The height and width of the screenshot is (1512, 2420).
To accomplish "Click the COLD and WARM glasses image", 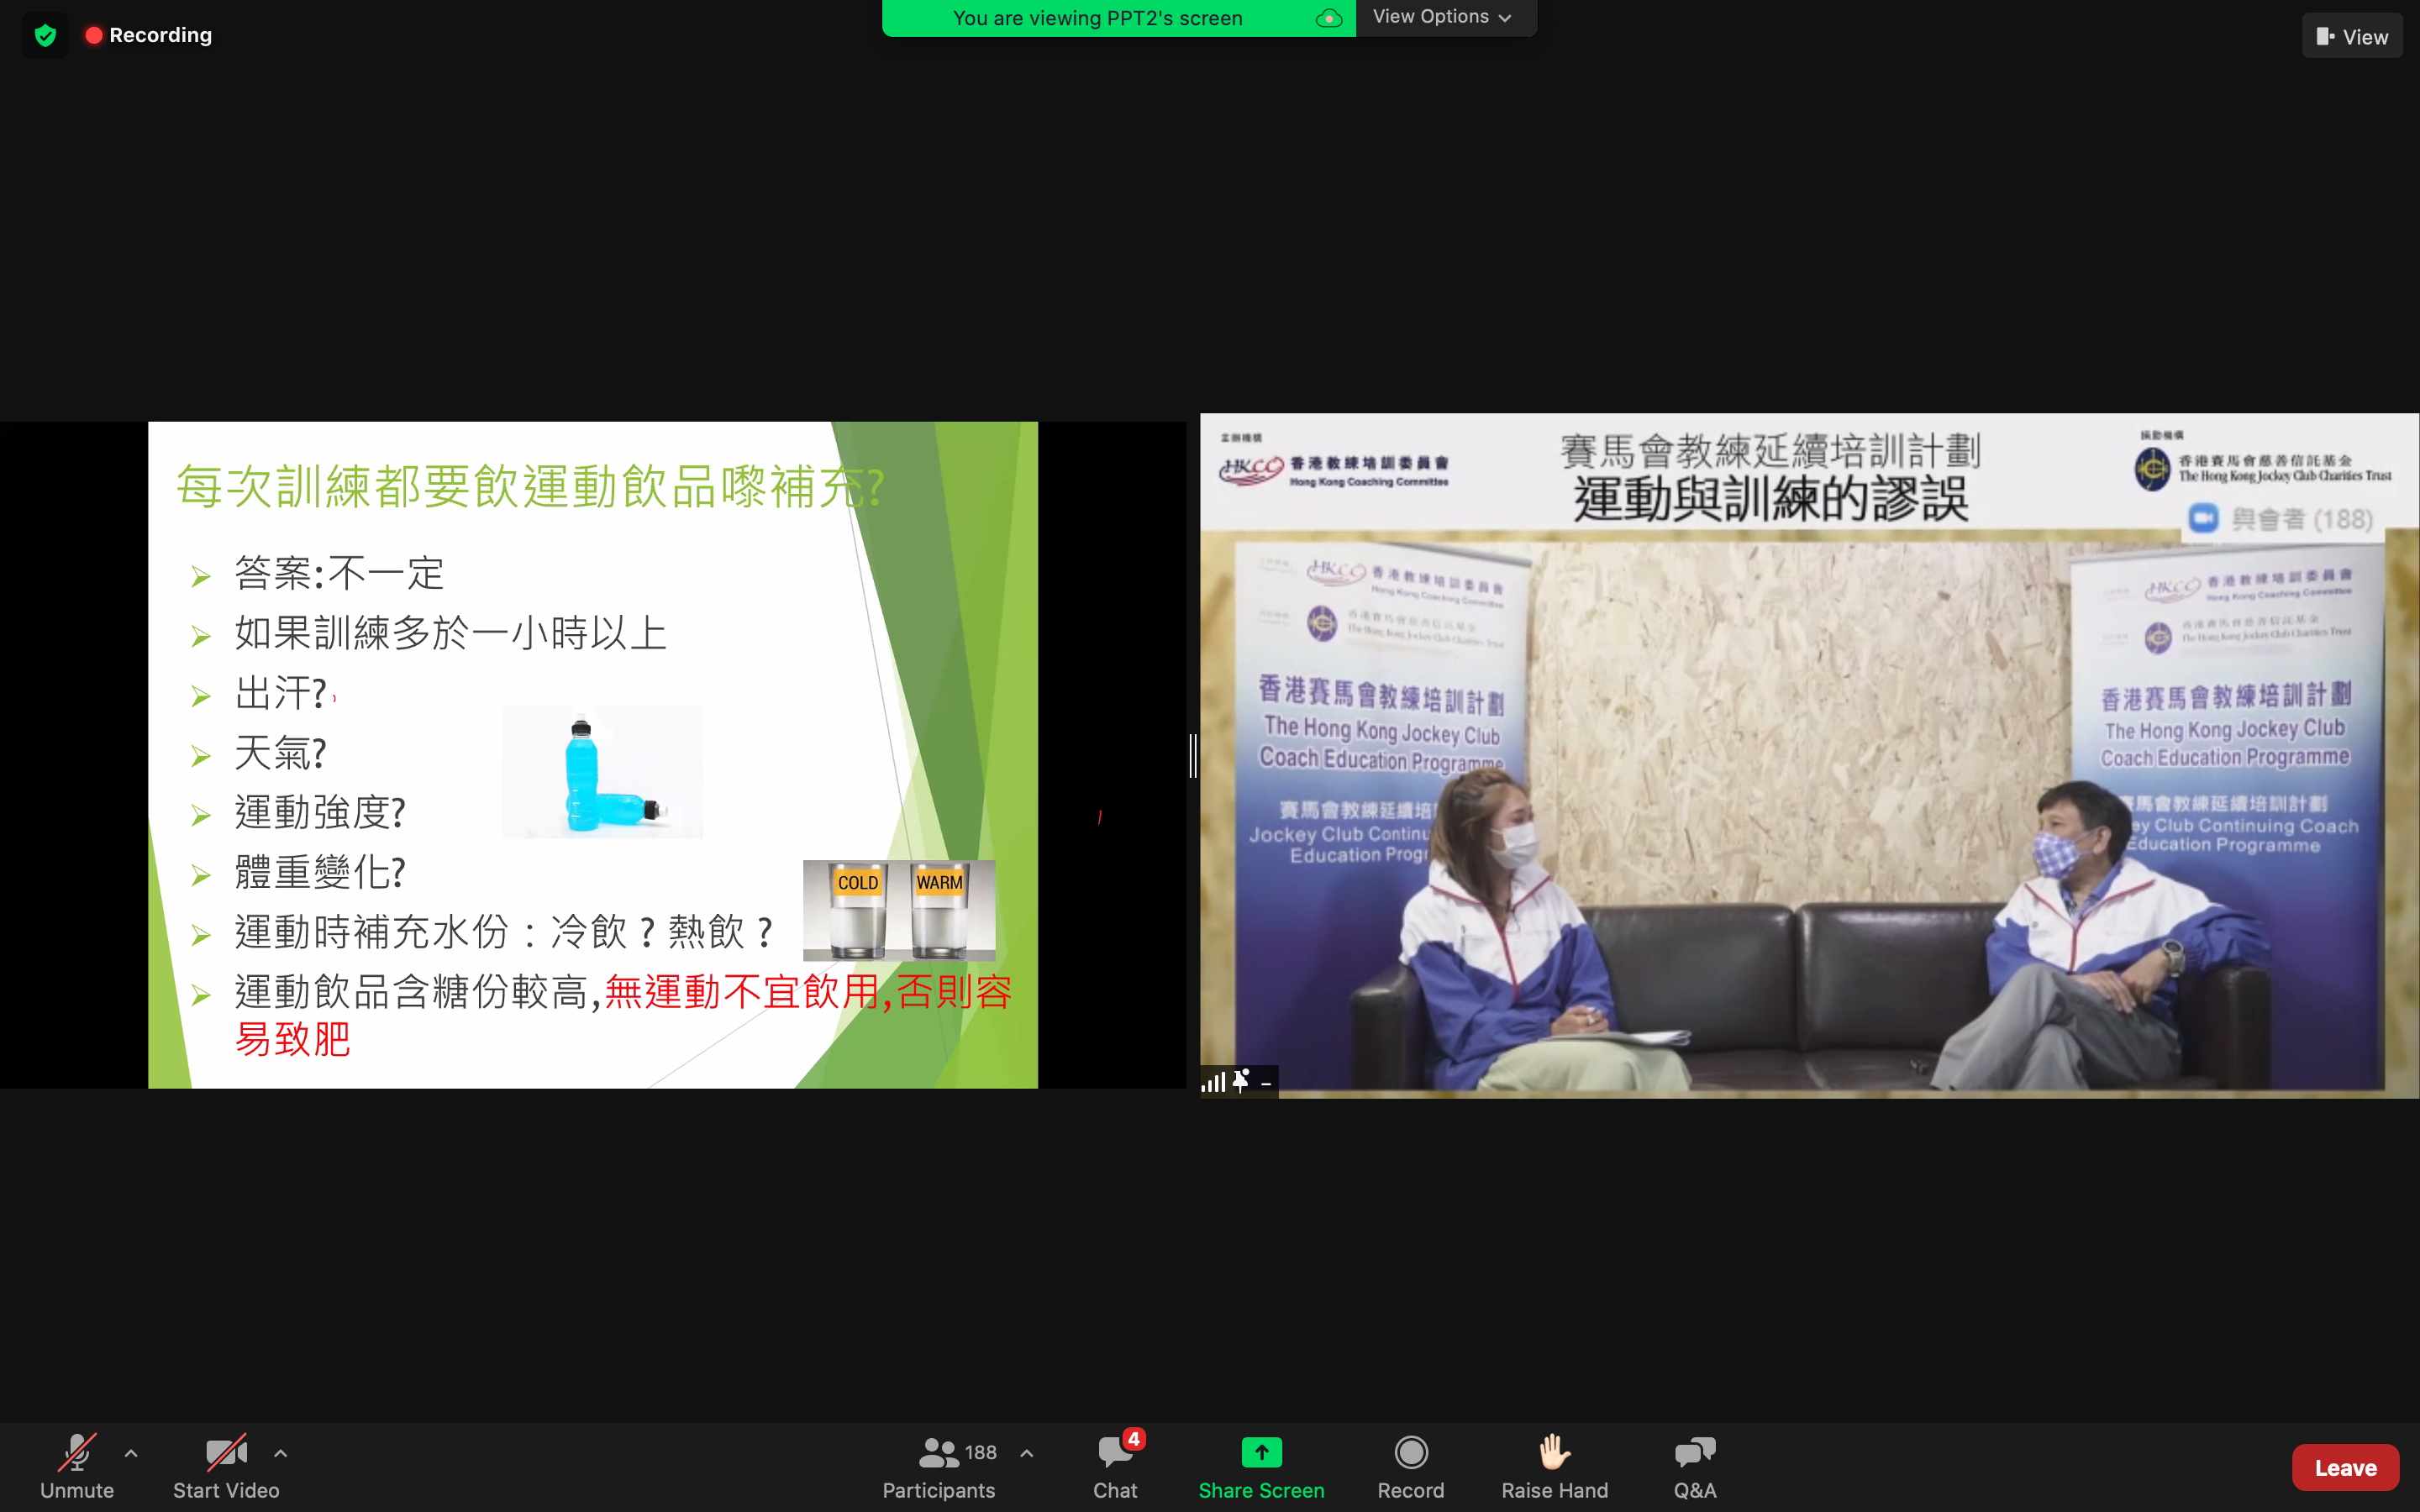I will 898,910.
